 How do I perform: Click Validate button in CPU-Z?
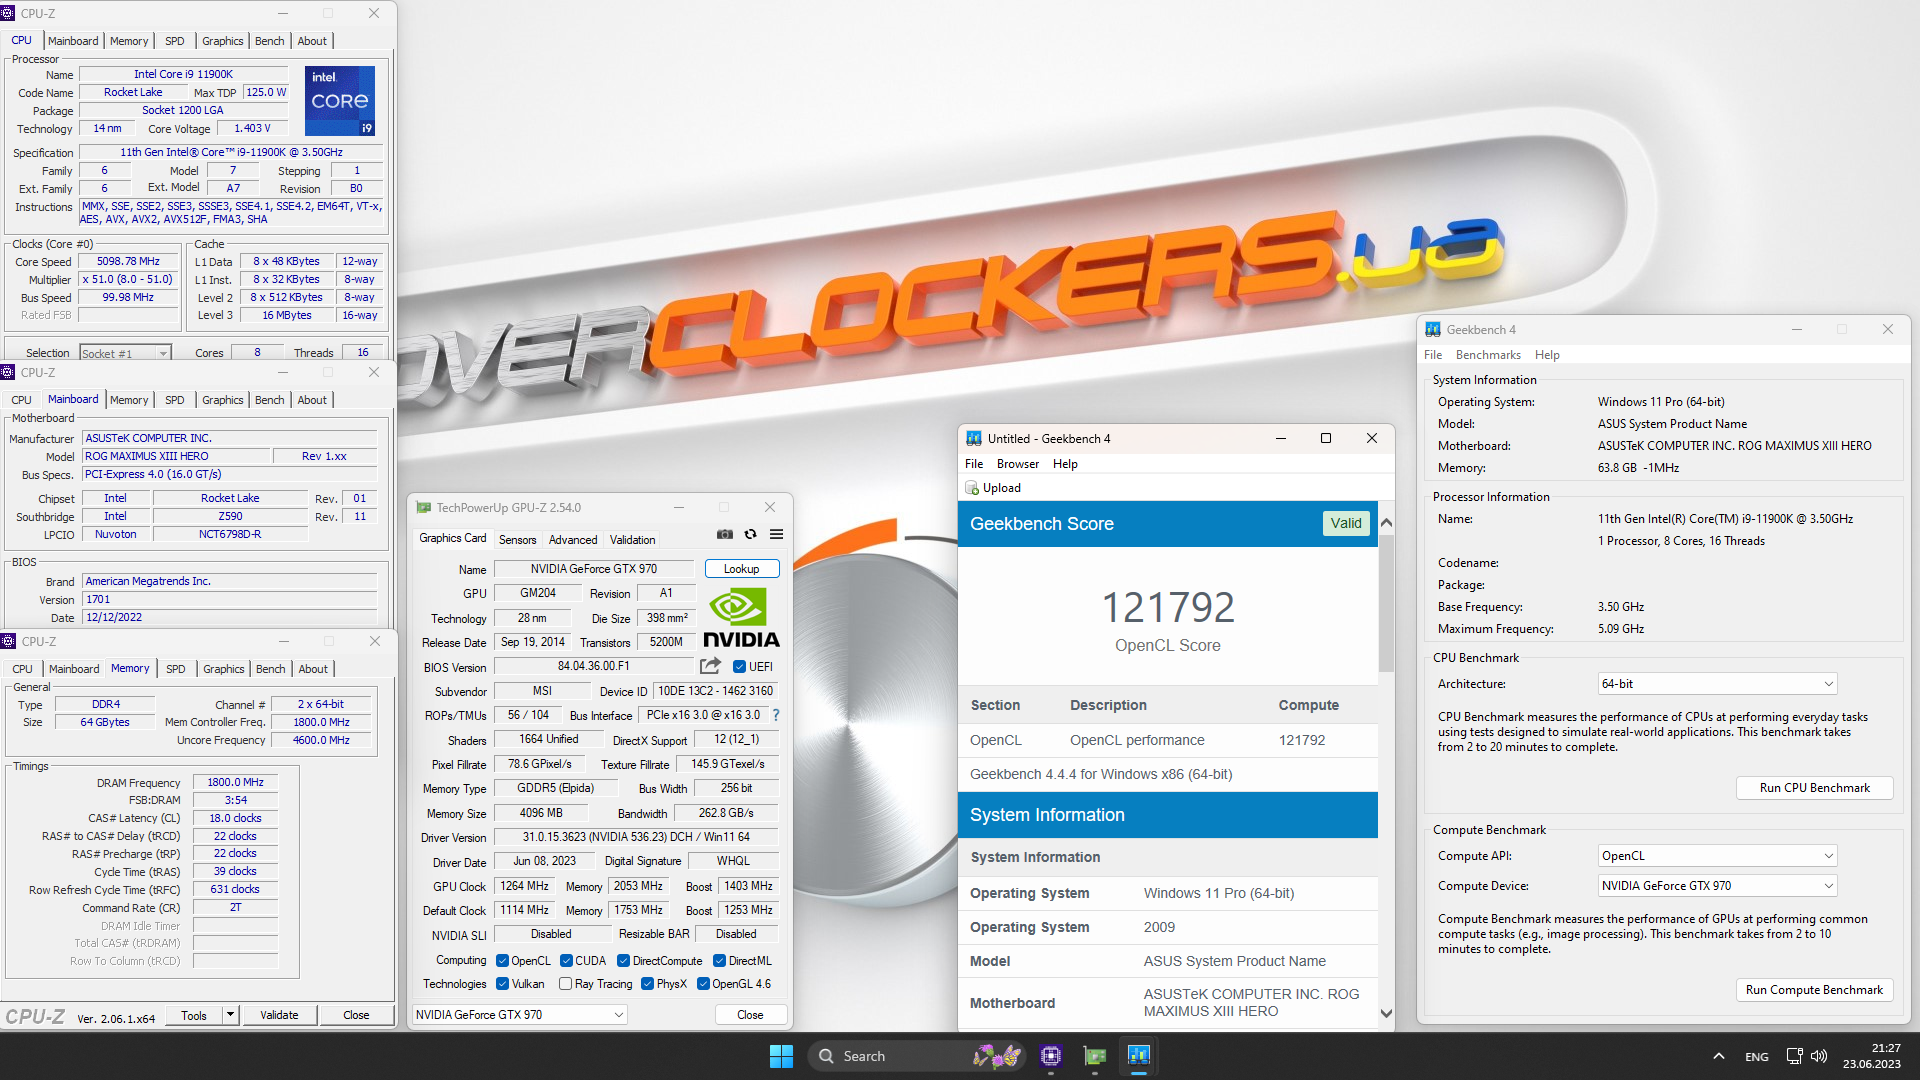coord(279,1015)
